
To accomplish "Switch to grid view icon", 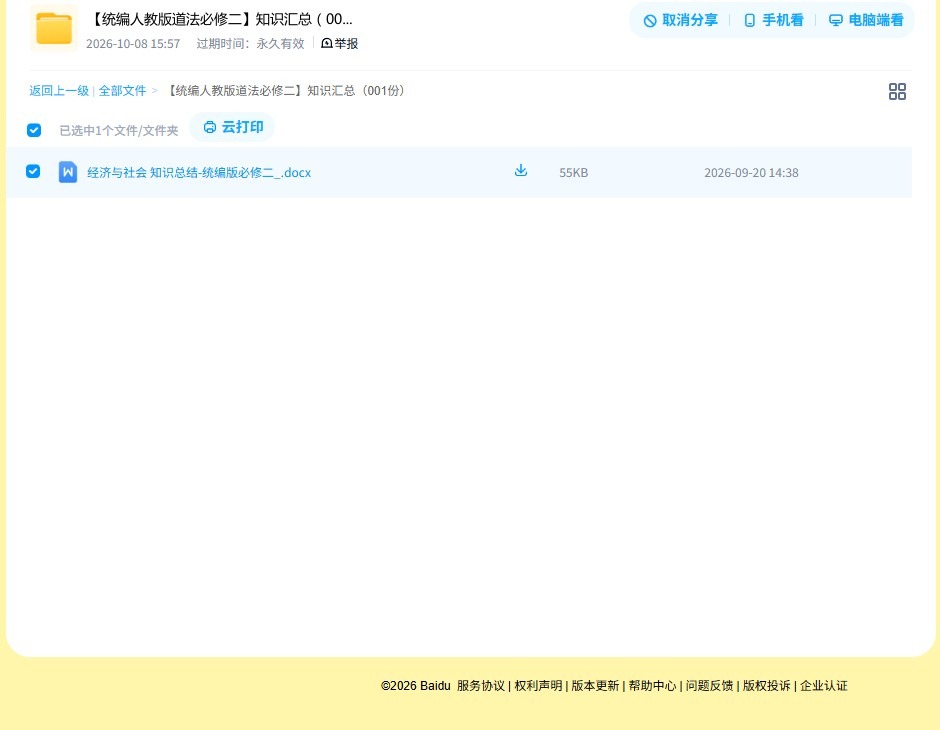I will [897, 92].
